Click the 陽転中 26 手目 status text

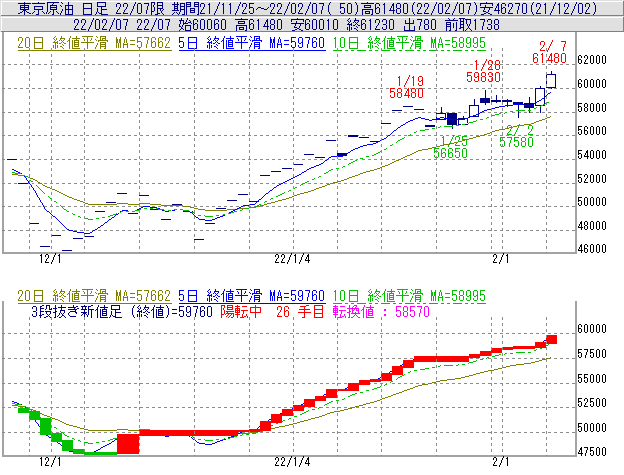(273, 311)
